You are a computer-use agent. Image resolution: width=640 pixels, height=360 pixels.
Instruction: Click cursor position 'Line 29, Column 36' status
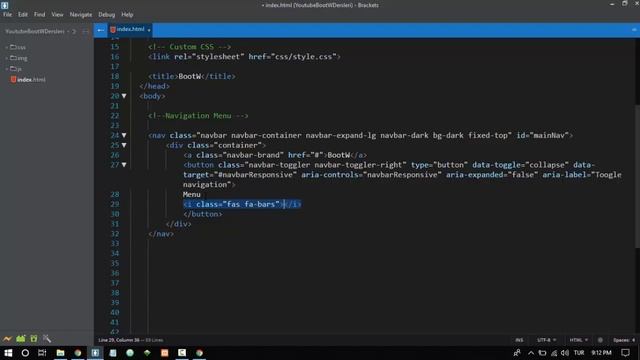(119, 340)
